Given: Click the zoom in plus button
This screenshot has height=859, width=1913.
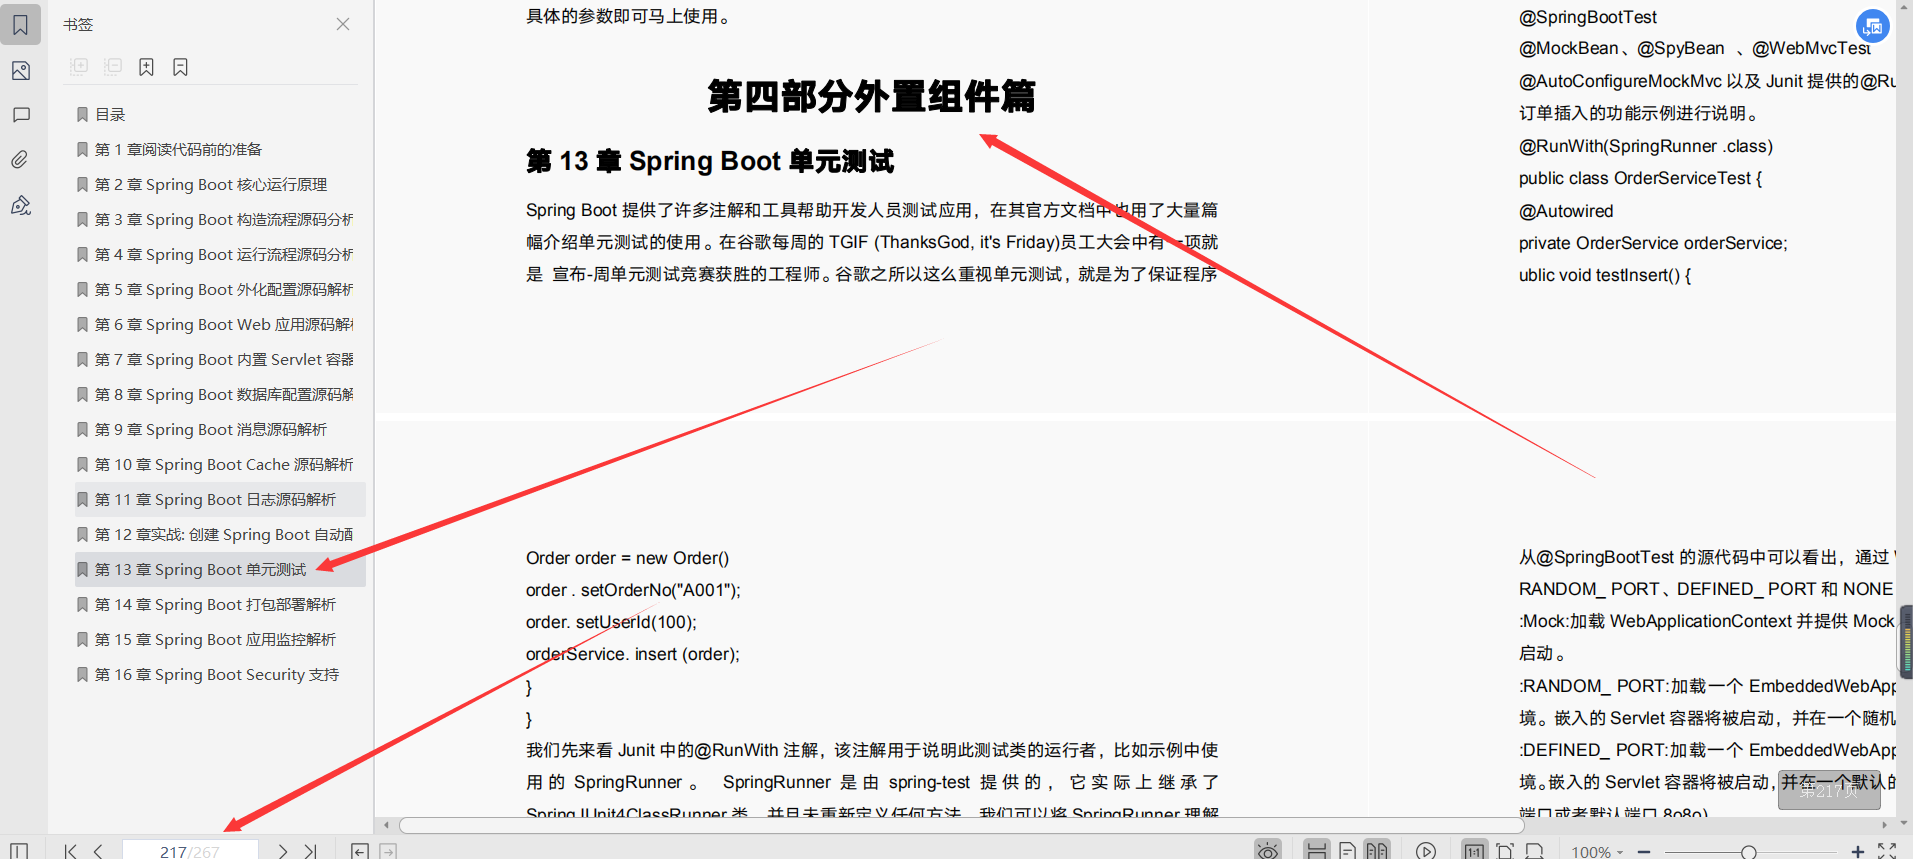Looking at the screenshot, I should [x=1858, y=852].
